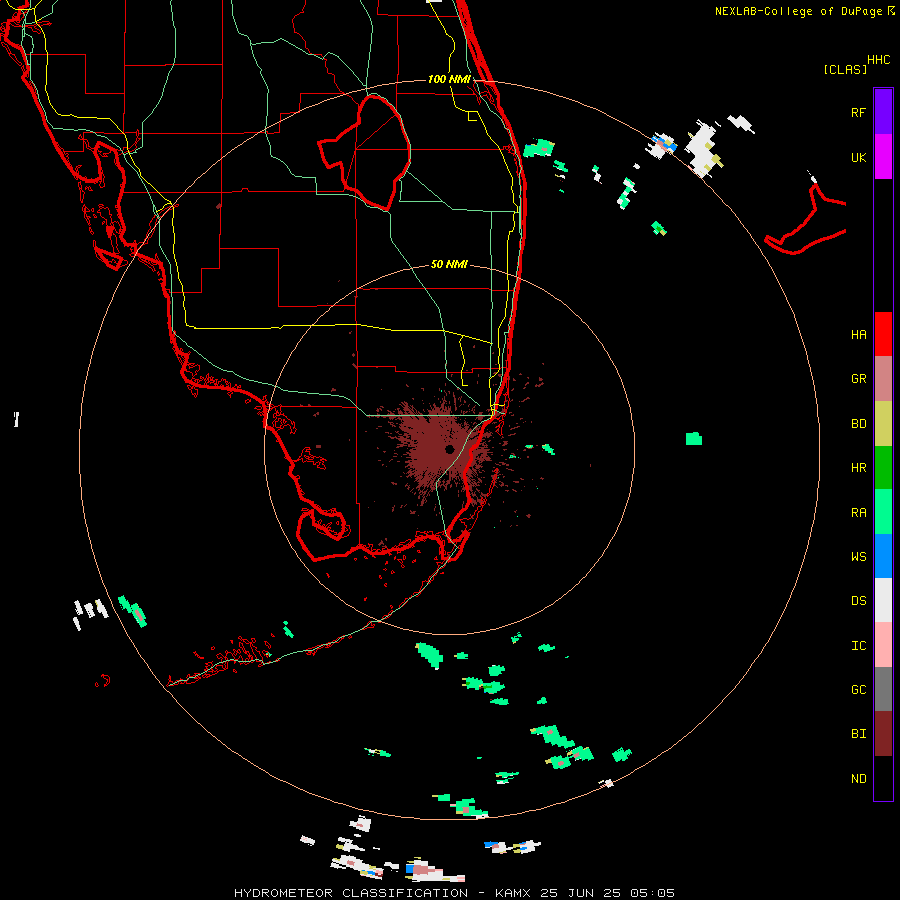Click the RF purple legend swatch
Image resolution: width=900 pixels, height=900 pixels.
[x=883, y=112]
